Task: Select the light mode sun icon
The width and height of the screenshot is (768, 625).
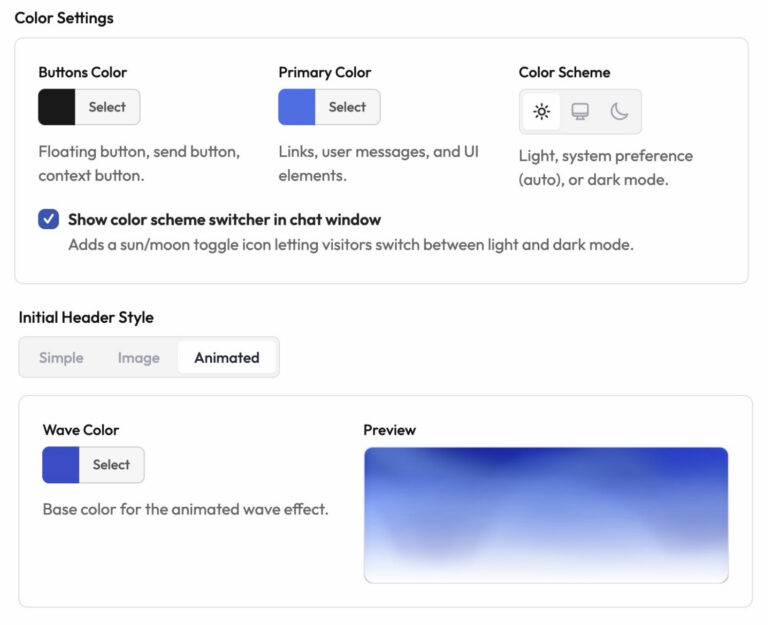Action: [541, 111]
